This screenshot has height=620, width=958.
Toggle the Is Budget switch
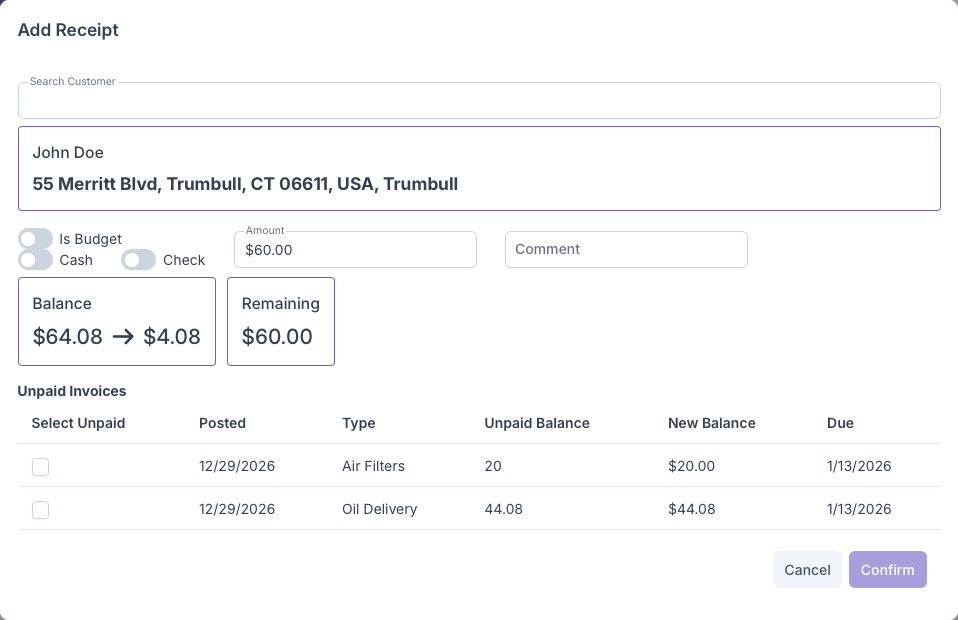tap(36, 239)
